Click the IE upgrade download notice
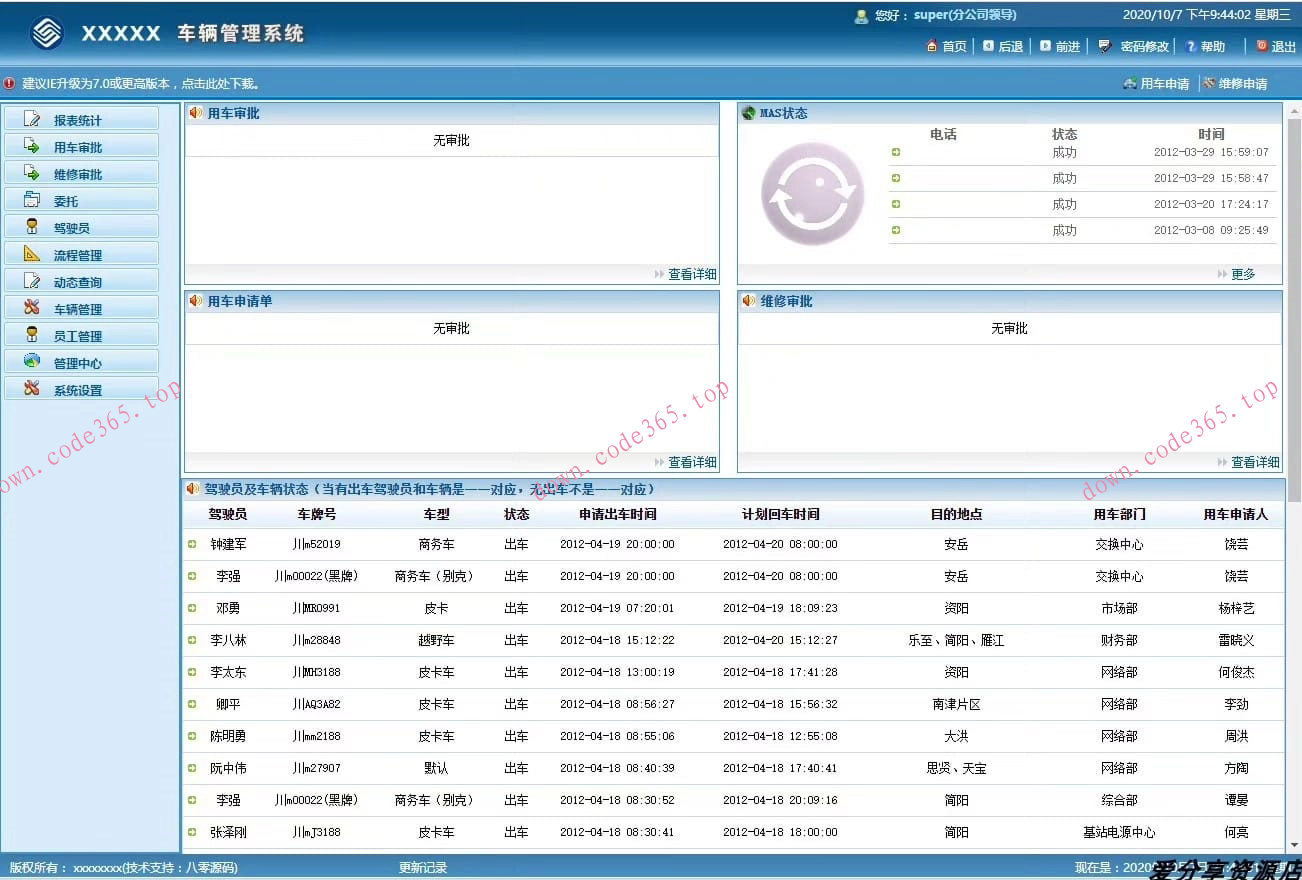Image resolution: width=1302 pixels, height=880 pixels. 140,84
